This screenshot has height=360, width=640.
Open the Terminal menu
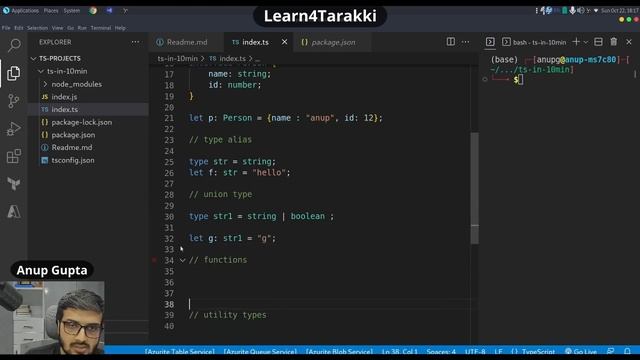click(101, 28)
